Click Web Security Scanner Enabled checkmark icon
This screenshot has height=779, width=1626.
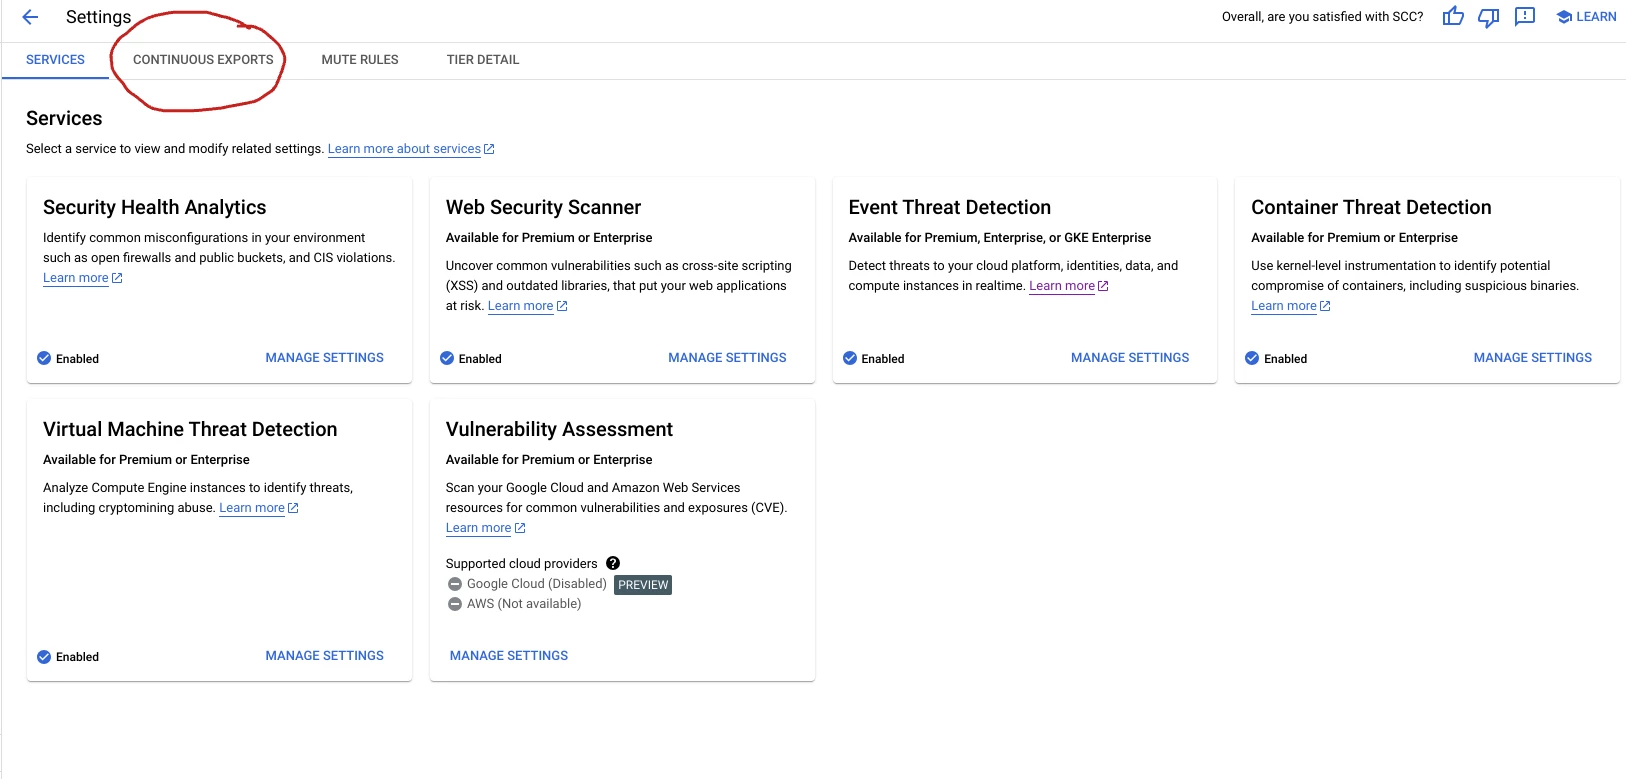click(x=447, y=358)
